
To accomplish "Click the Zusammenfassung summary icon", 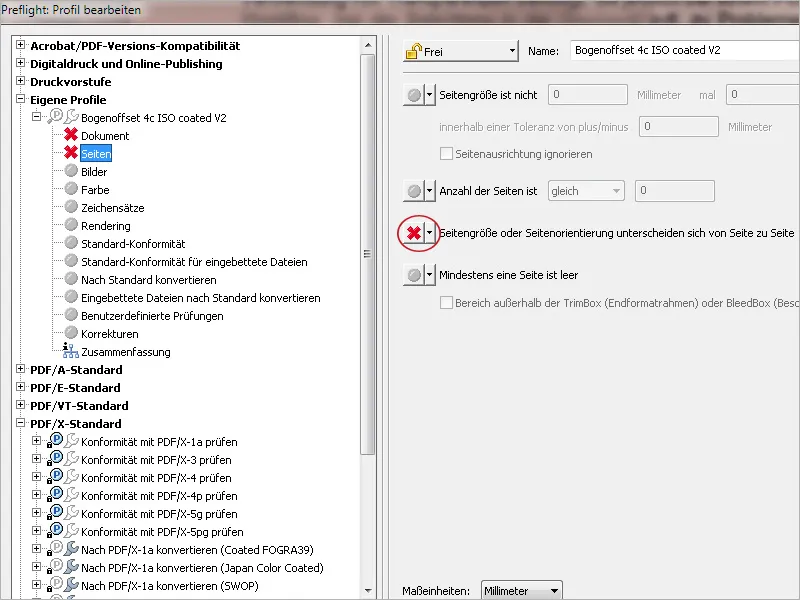I will pyautogui.click(x=68, y=349).
